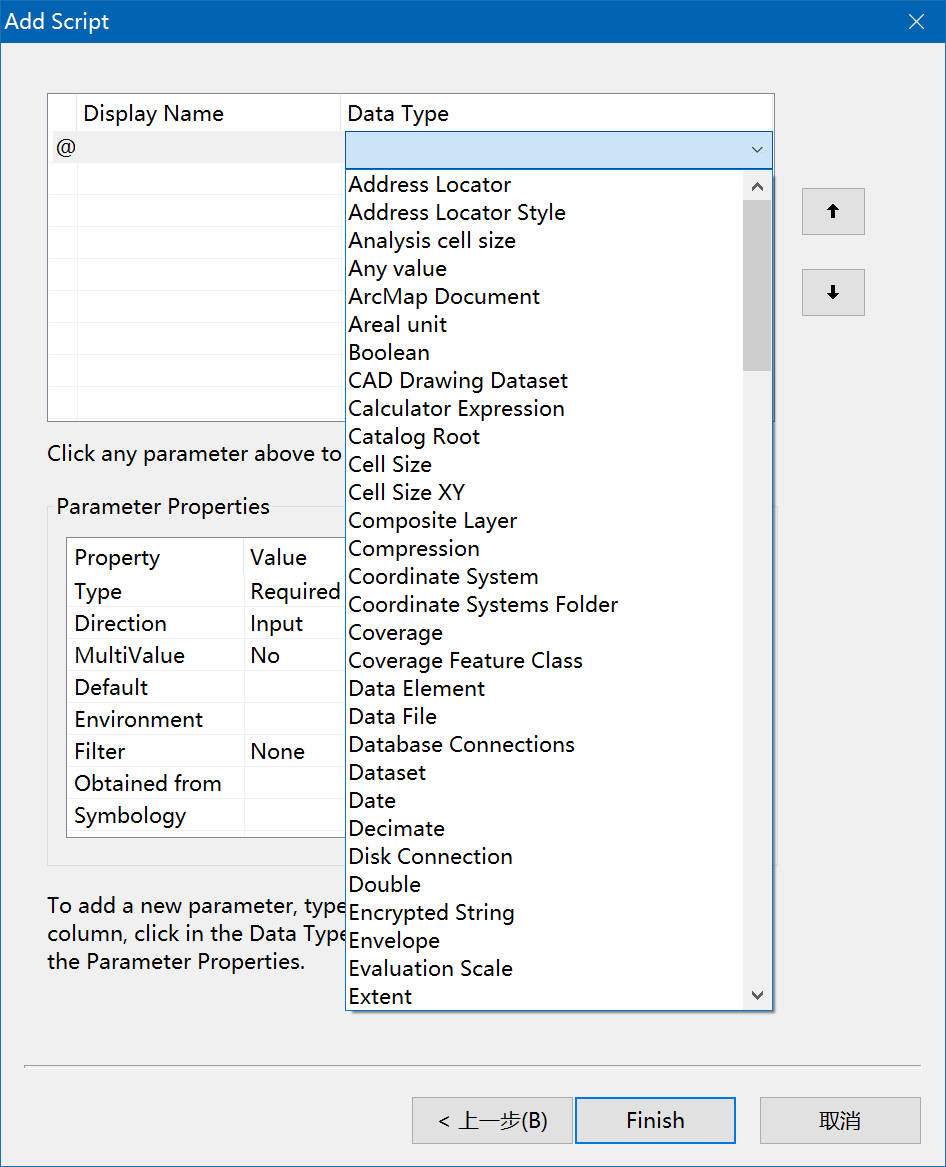The image size is (946, 1167).
Task: Click the 上一步(B) back button
Action: pos(492,1120)
